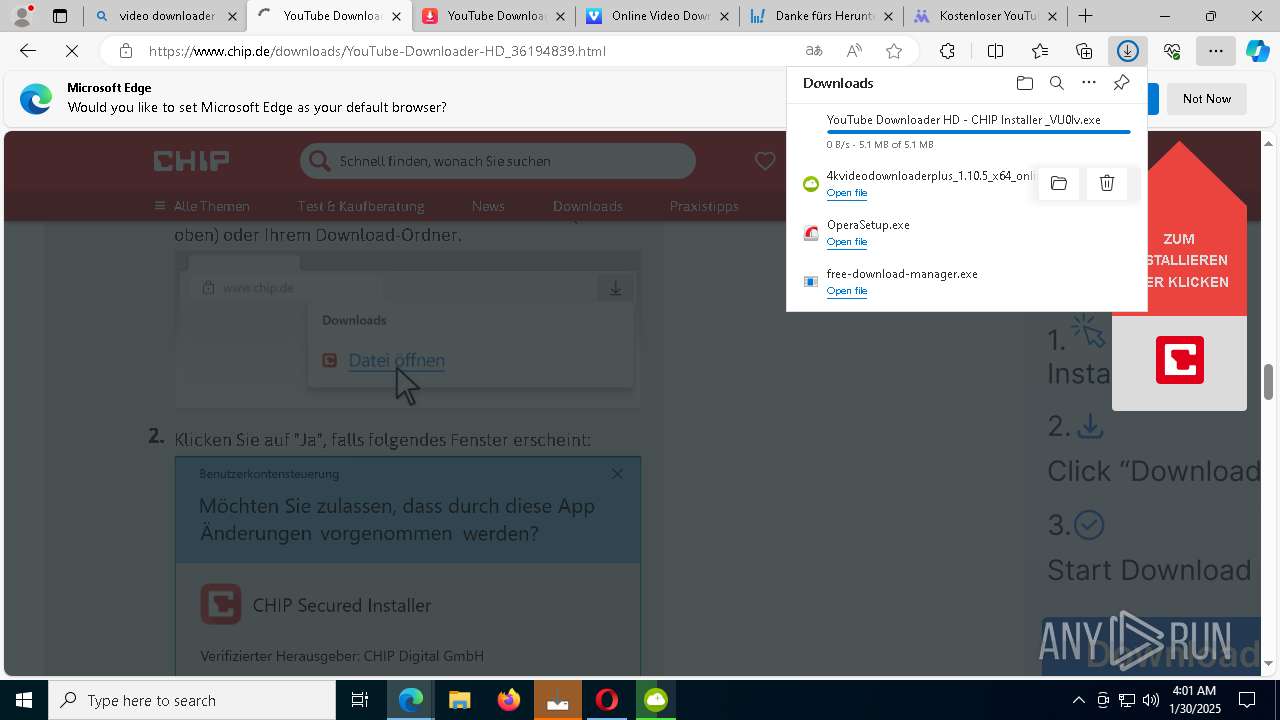
Task: Pin the Downloads panel
Action: 1121,83
